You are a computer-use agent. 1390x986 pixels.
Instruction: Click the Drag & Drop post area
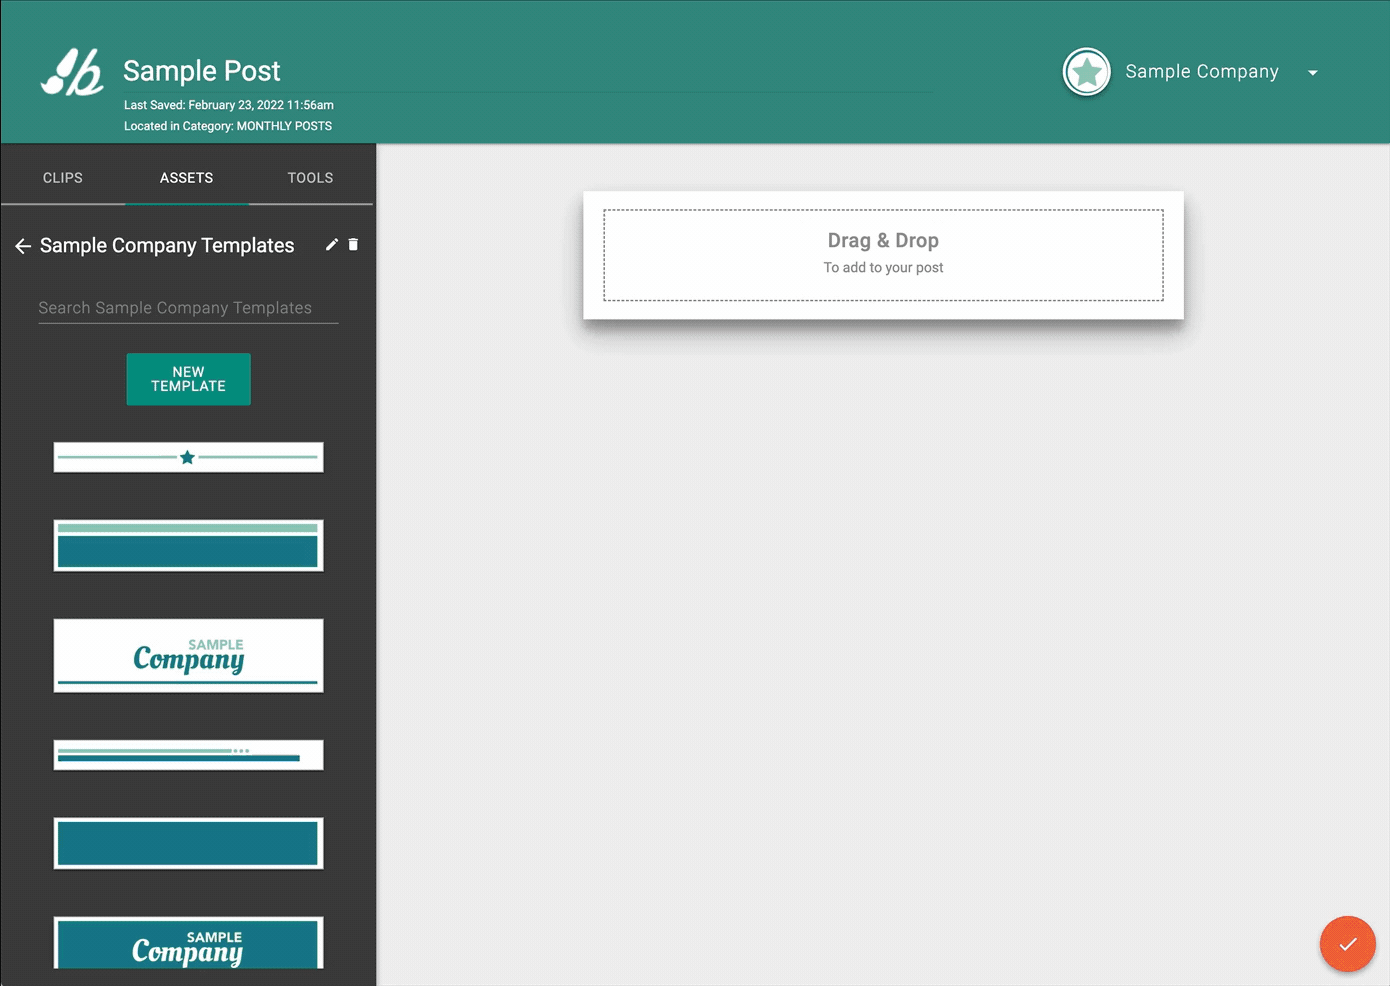click(x=883, y=255)
